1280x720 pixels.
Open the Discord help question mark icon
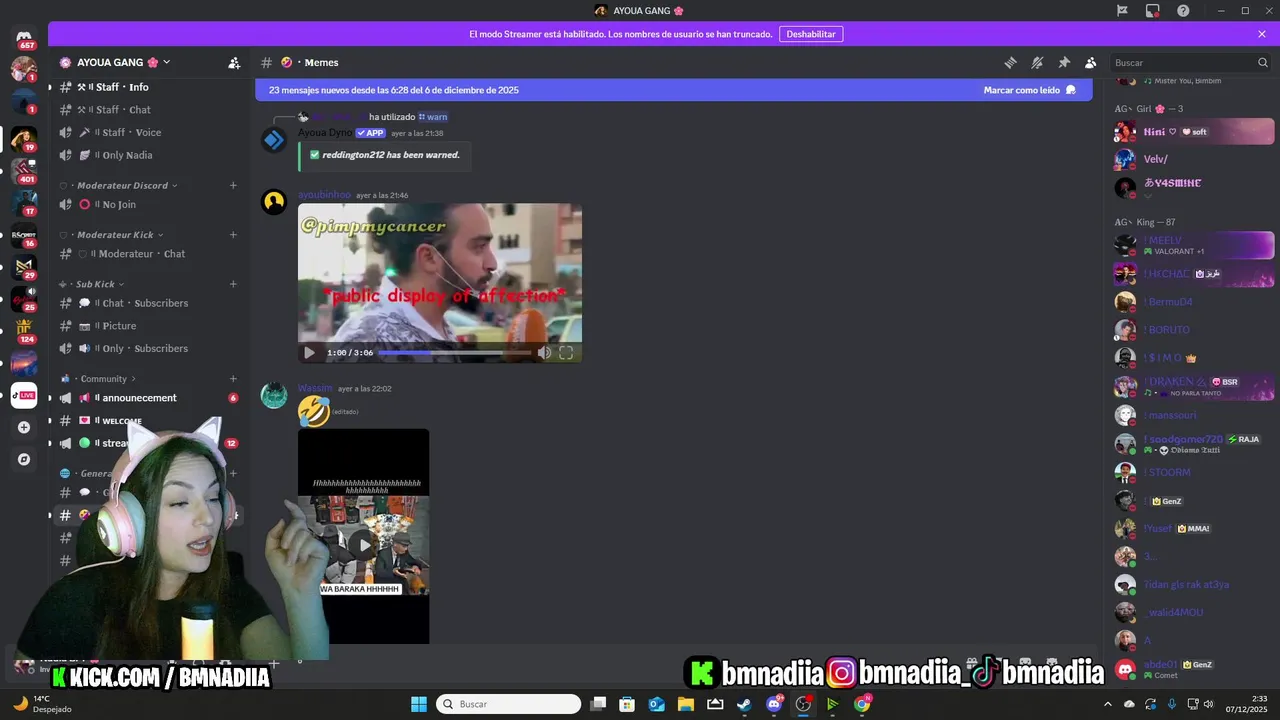point(1183,10)
